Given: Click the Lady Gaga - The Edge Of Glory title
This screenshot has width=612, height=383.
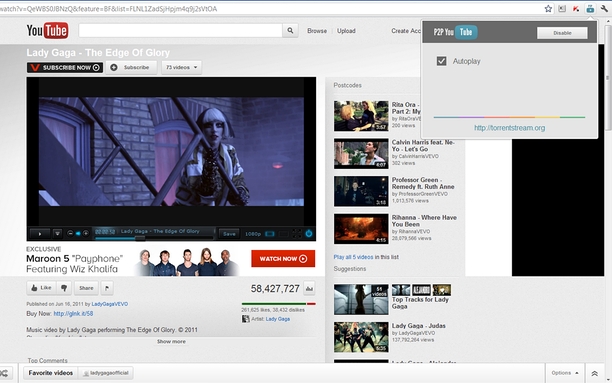Looking at the screenshot, I should tap(98, 53).
